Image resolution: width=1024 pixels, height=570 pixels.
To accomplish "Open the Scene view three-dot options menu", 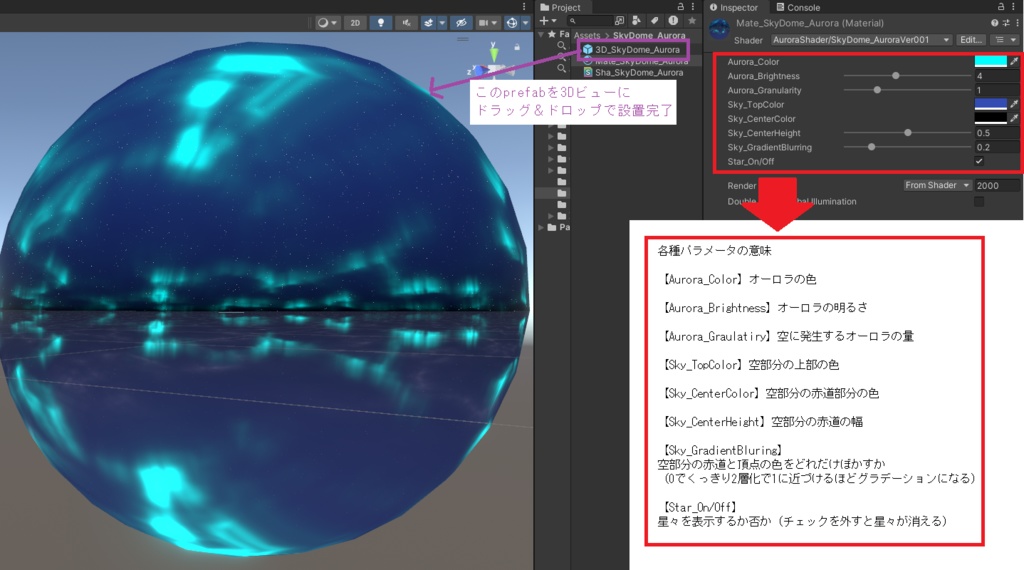I will click(524, 7).
